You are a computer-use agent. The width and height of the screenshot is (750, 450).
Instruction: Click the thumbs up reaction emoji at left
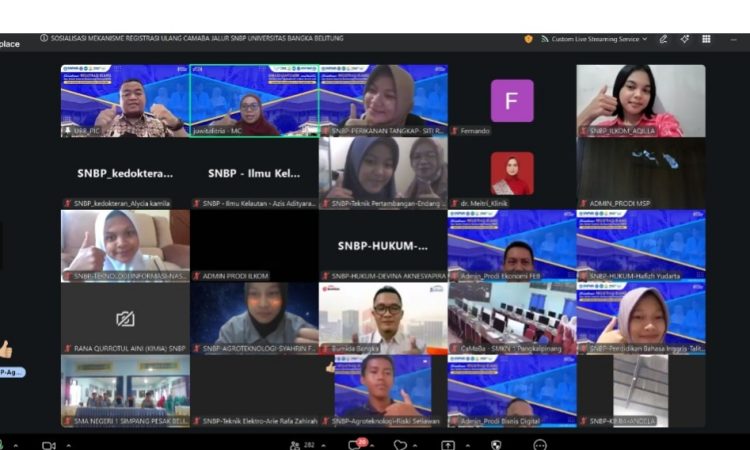[x=6, y=349]
